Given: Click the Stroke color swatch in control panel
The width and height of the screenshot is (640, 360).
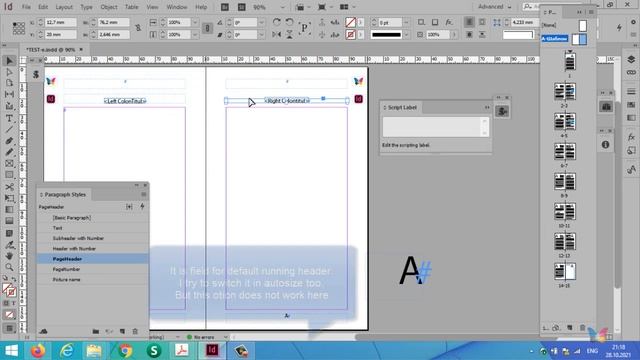Looking at the screenshot, I should [x=351, y=35].
